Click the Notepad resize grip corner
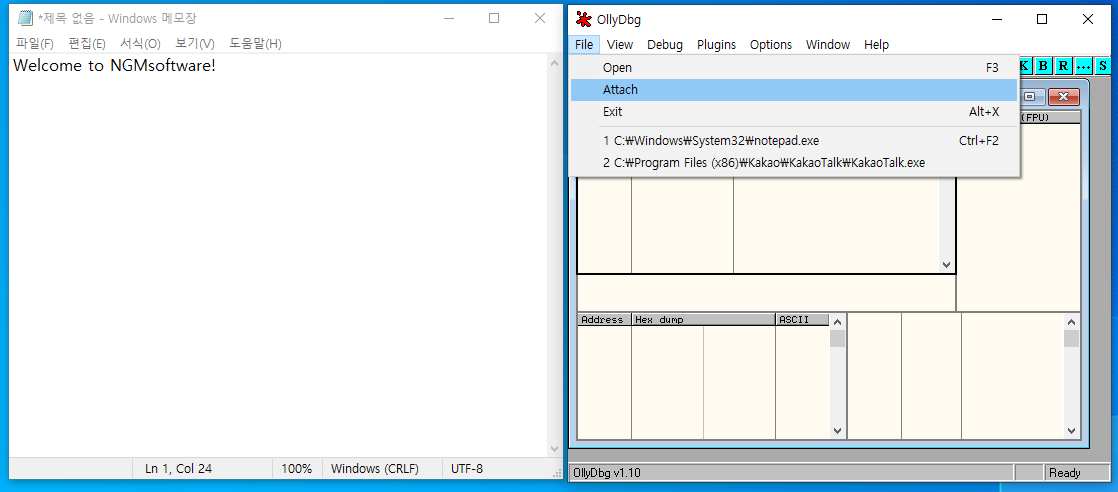Viewport: 1118px width, 492px height. [557, 473]
